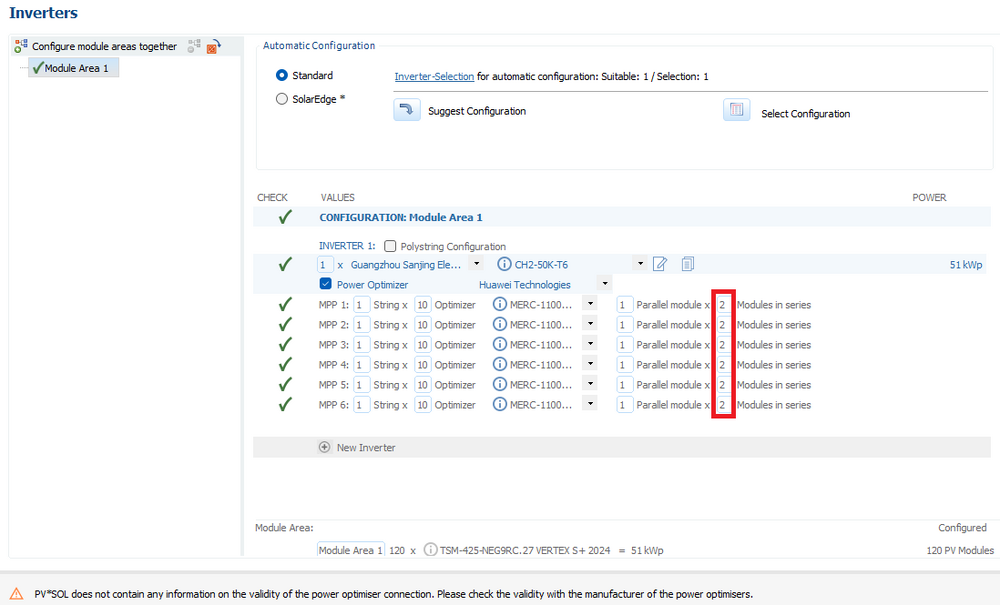The image size is (1000, 605).
Task: Select the SolarEdge radio button
Action: click(x=281, y=99)
